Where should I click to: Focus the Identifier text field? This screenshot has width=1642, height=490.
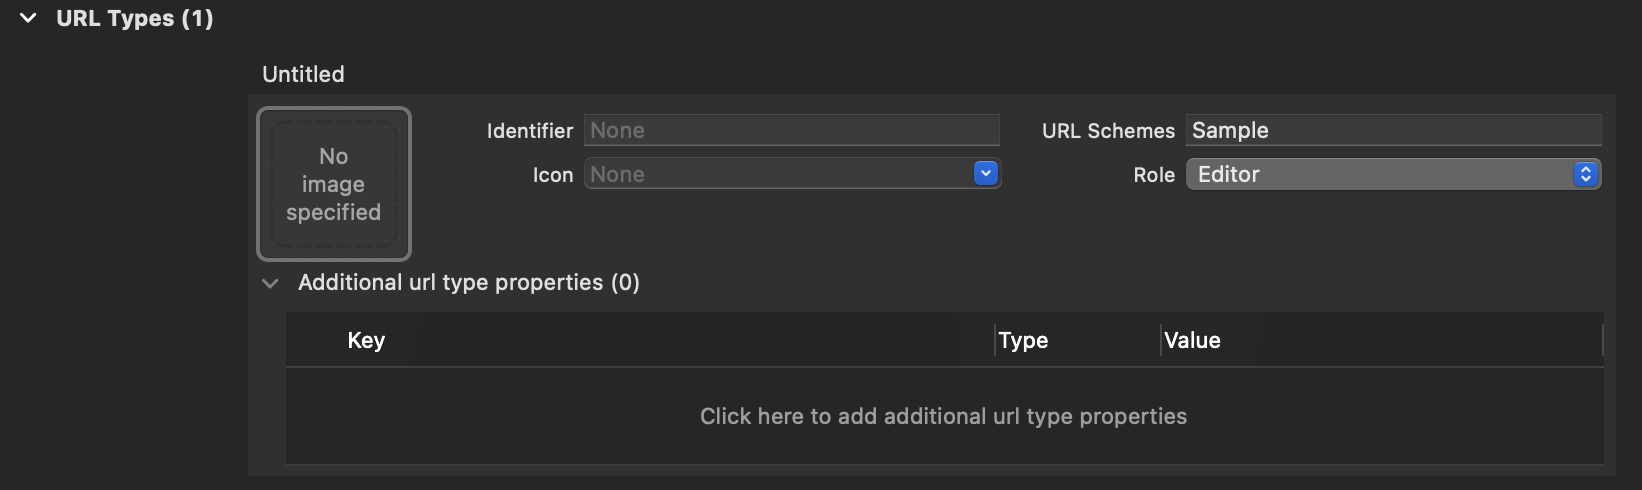(x=791, y=130)
